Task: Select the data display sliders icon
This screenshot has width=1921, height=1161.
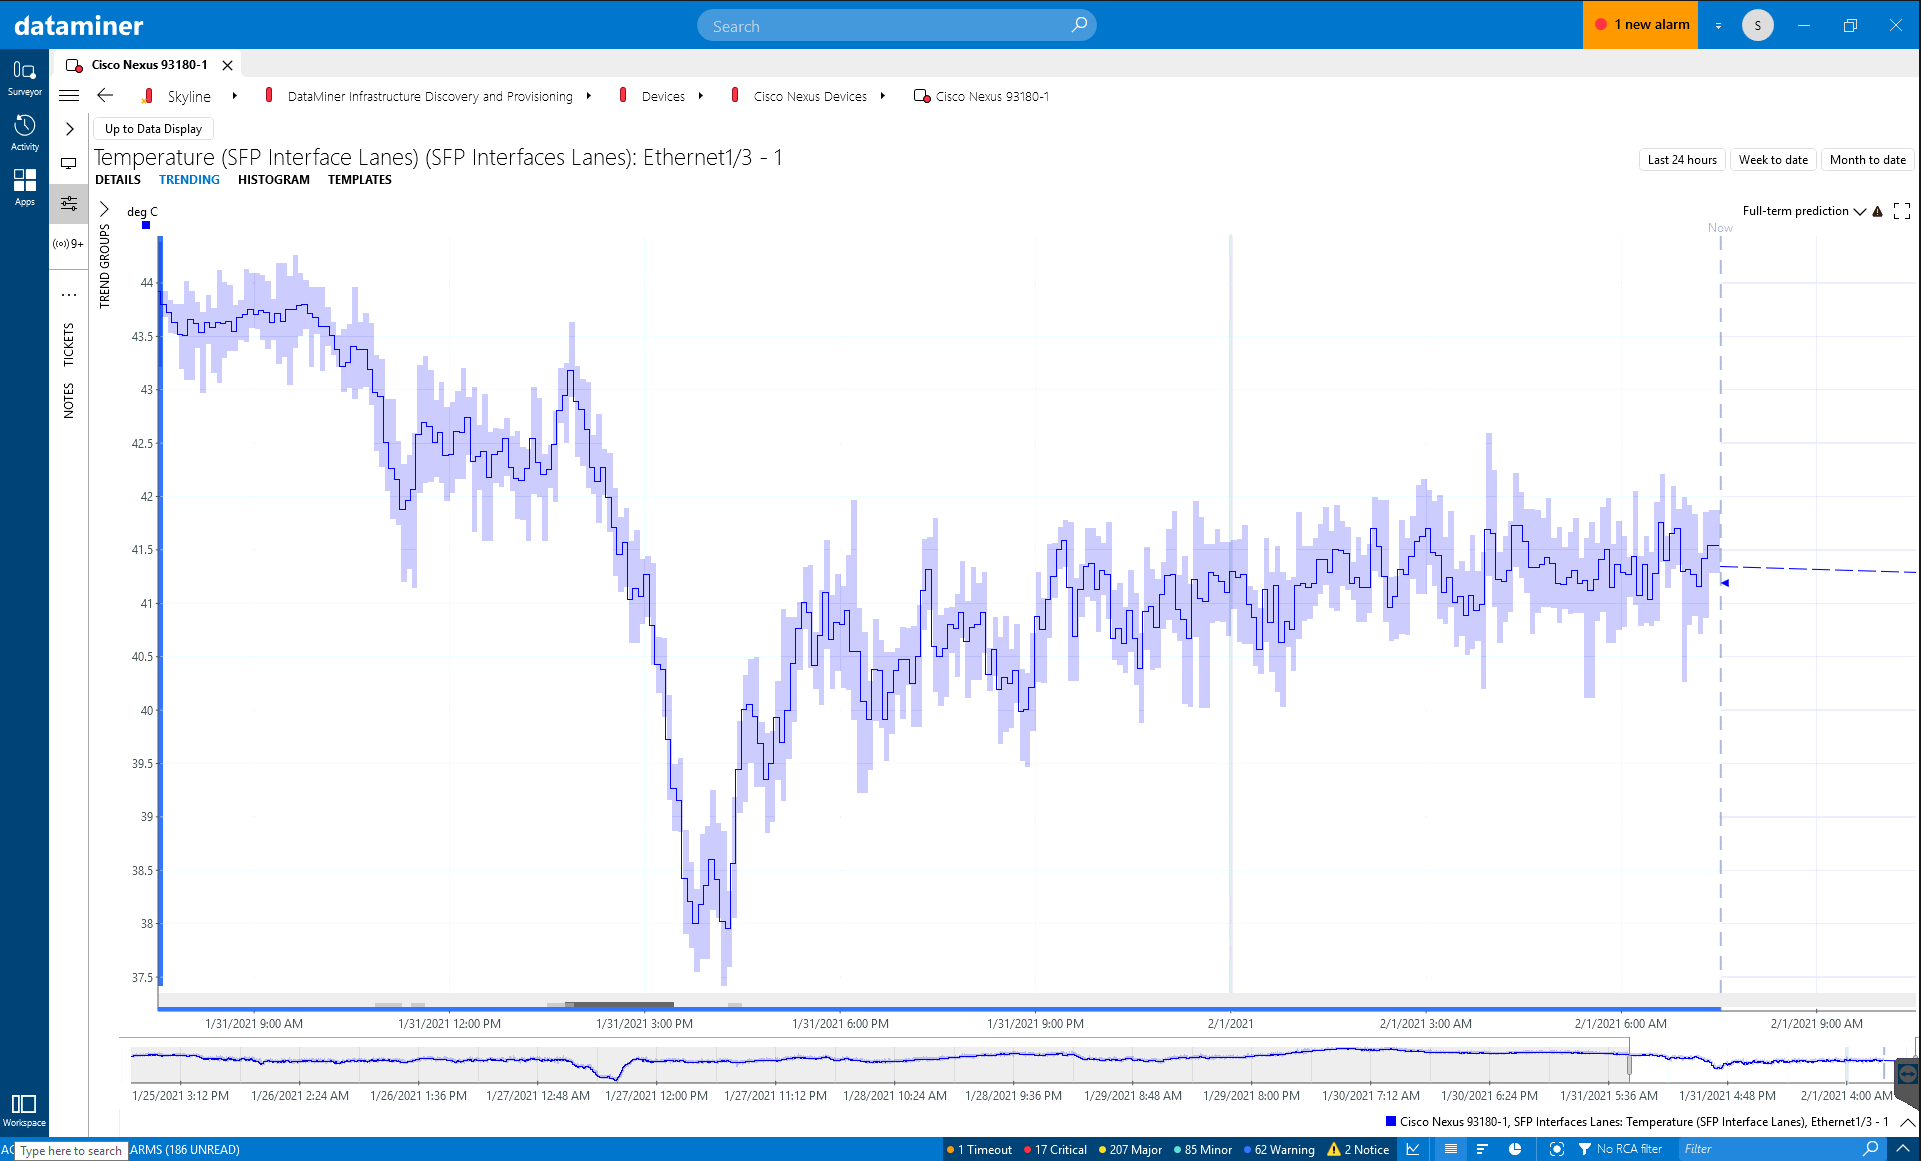Action: tap(69, 204)
